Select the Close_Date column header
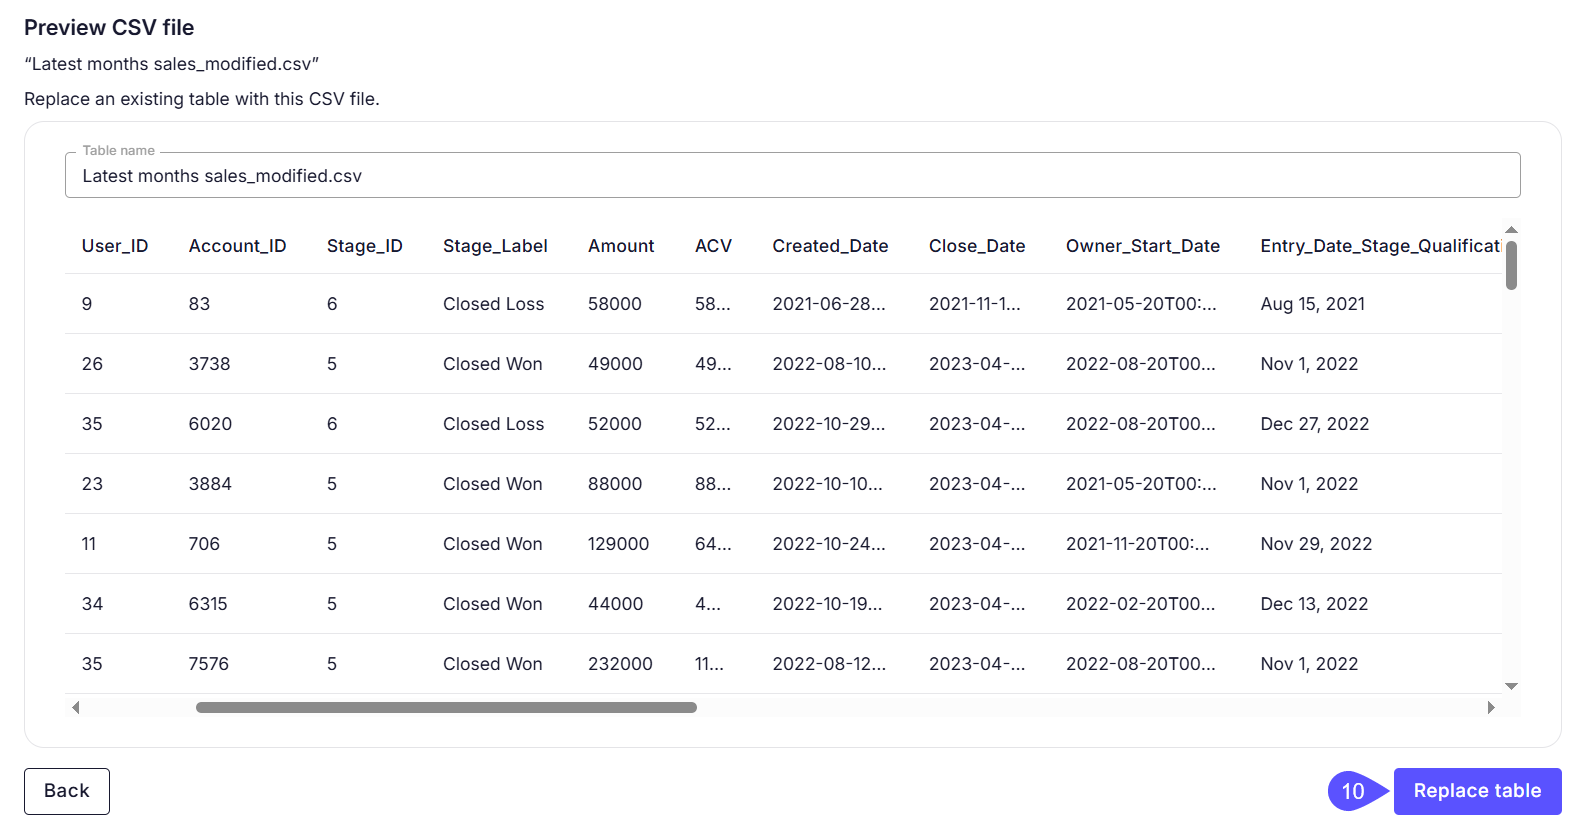Viewport: 1586px width, 833px height. click(977, 246)
